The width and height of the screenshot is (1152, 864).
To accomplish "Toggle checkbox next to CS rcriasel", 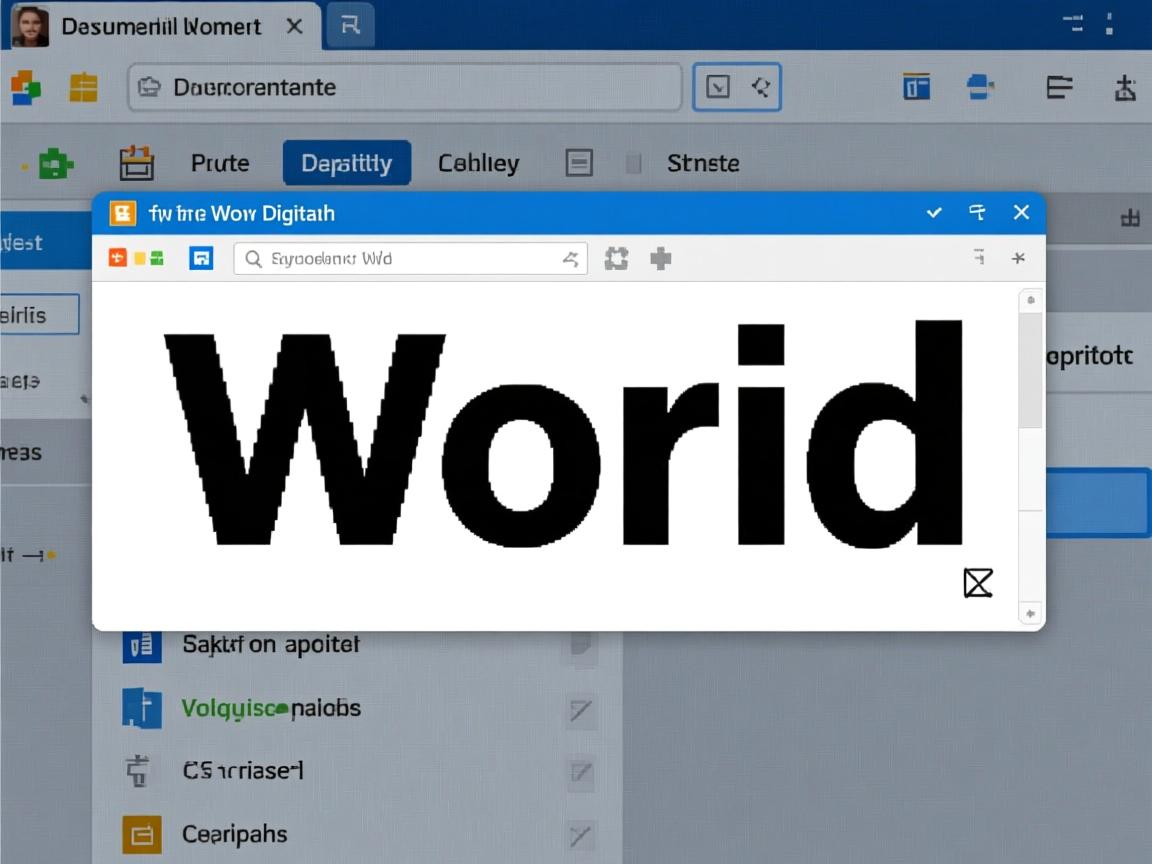I will coord(581,772).
